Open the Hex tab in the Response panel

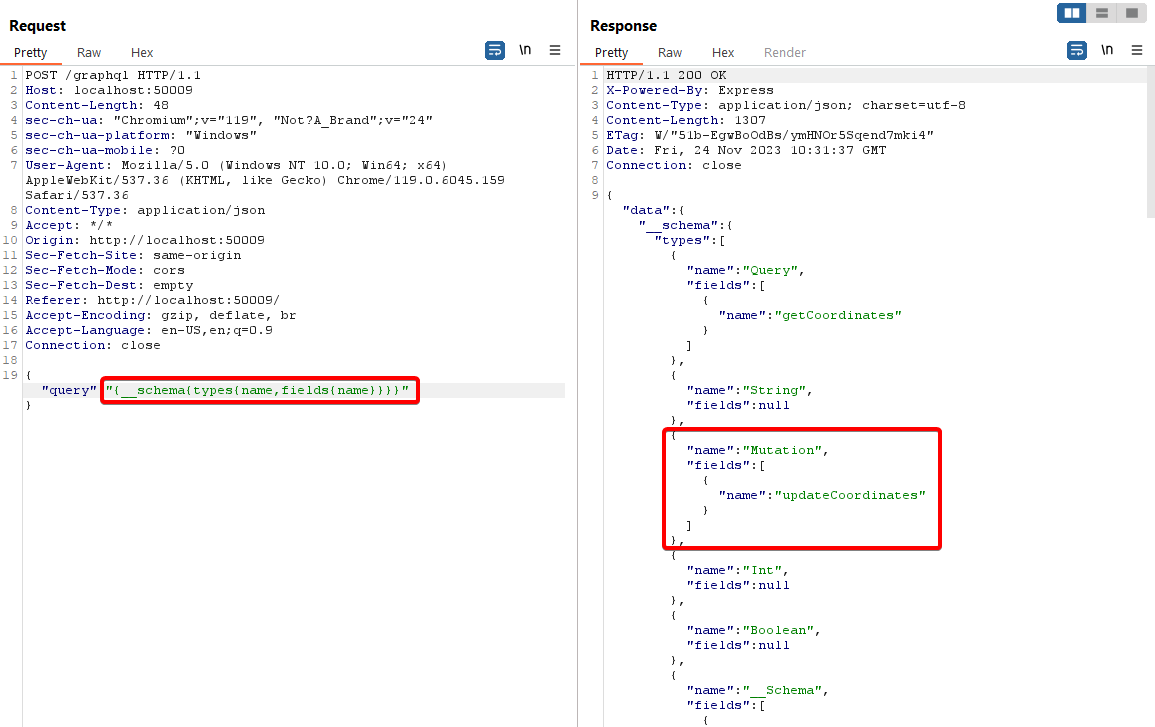tap(723, 53)
